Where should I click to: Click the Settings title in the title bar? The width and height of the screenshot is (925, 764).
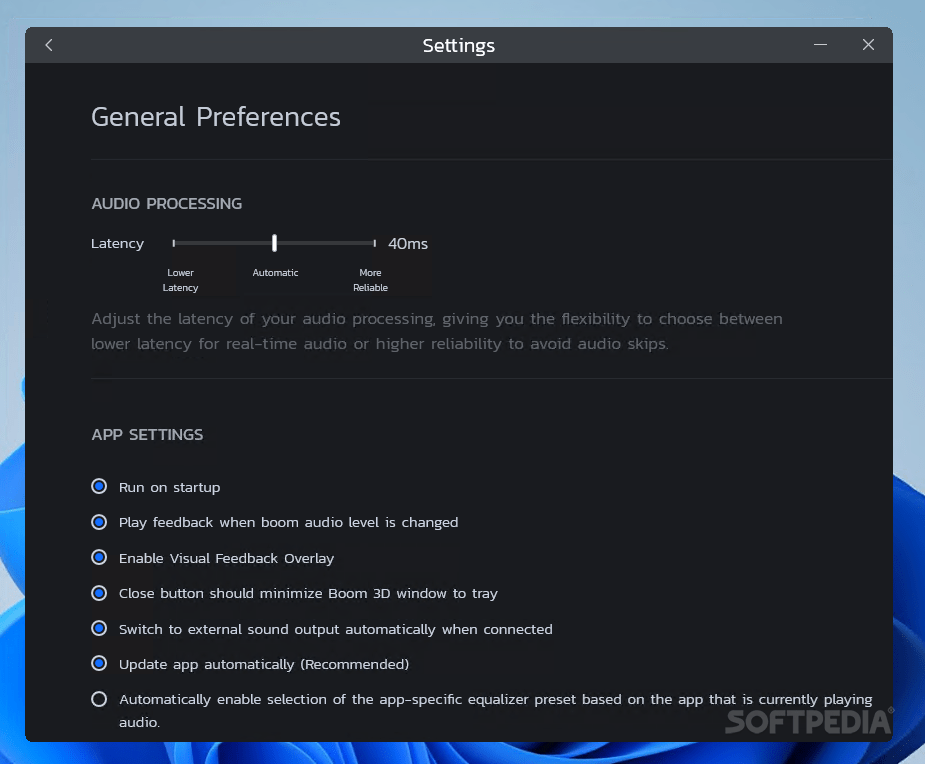tap(458, 45)
